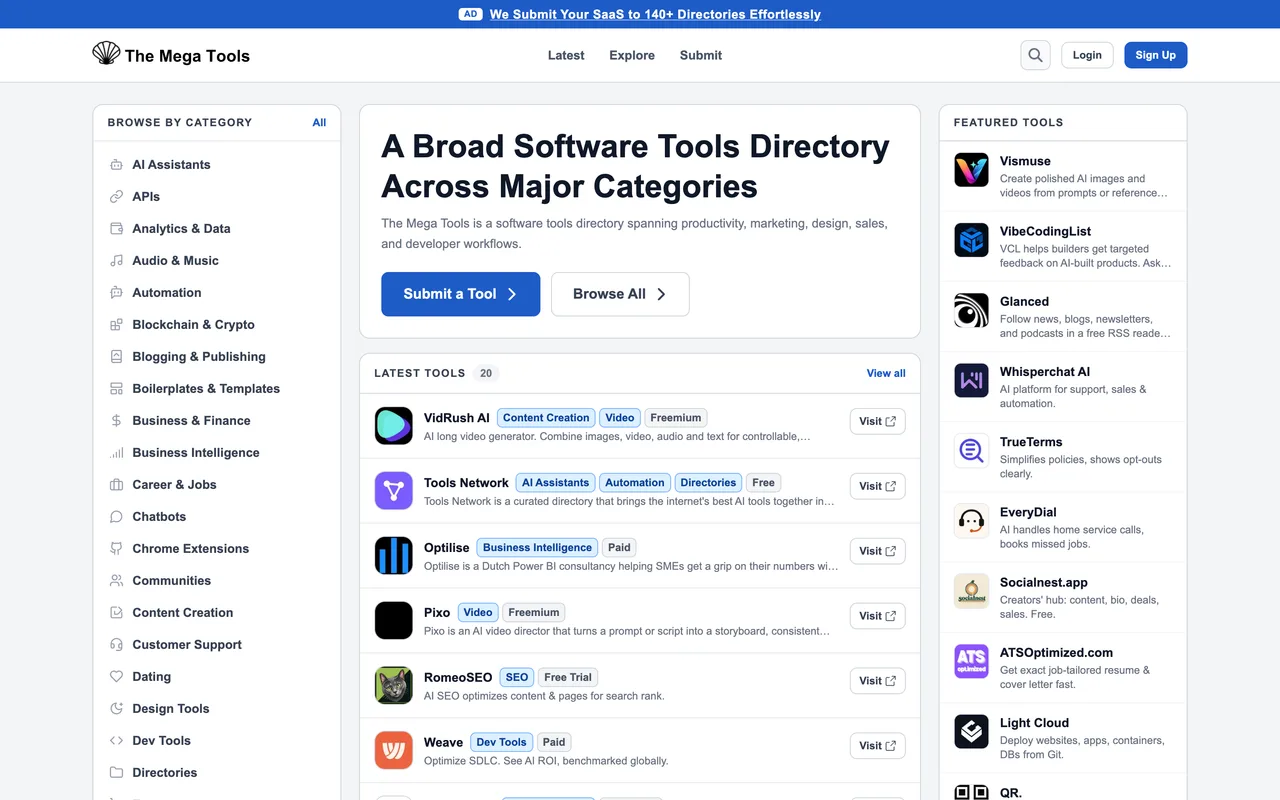Click the APIs link icon in sidebar
The width and height of the screenshot is (1280, 800).
tap(116, 197)
